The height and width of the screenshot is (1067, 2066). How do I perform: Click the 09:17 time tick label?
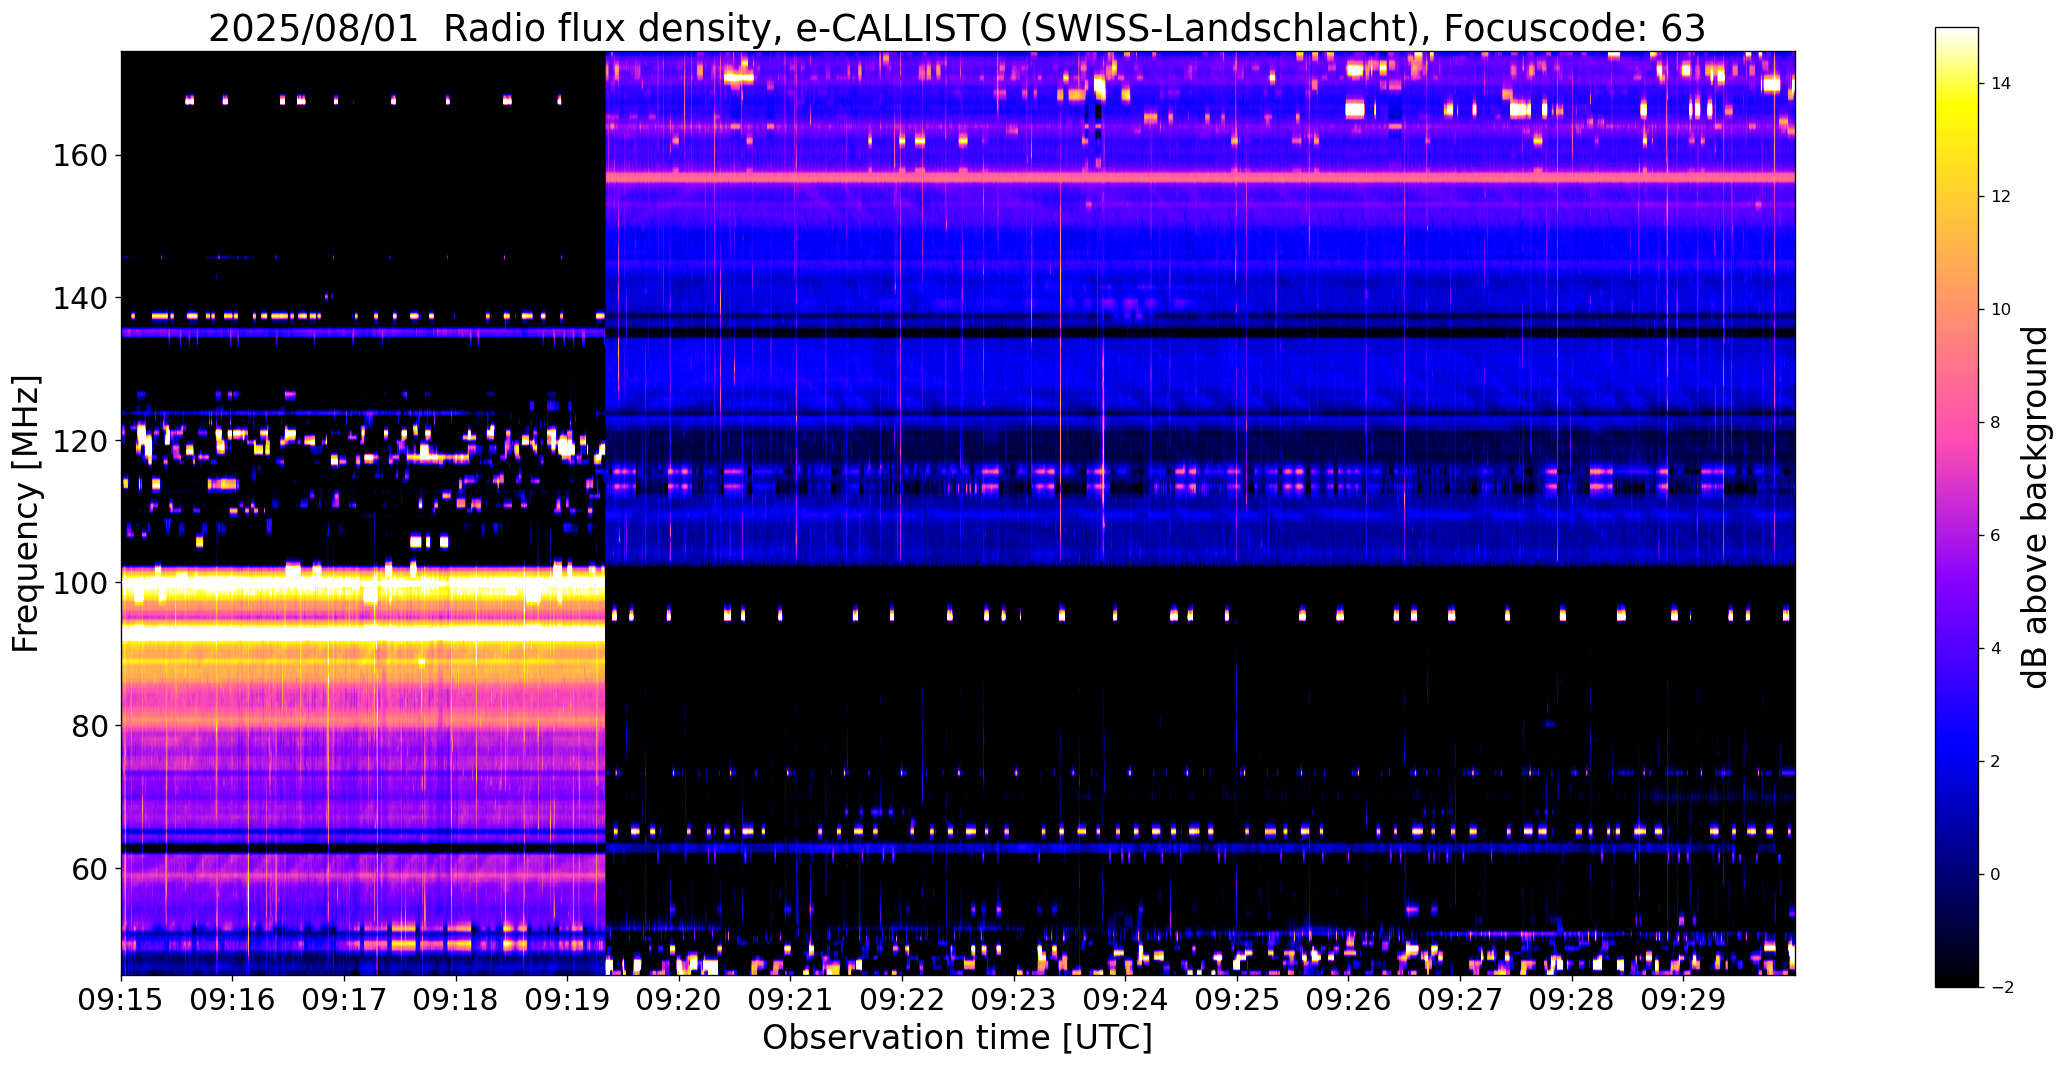click(x=345, y=999)
